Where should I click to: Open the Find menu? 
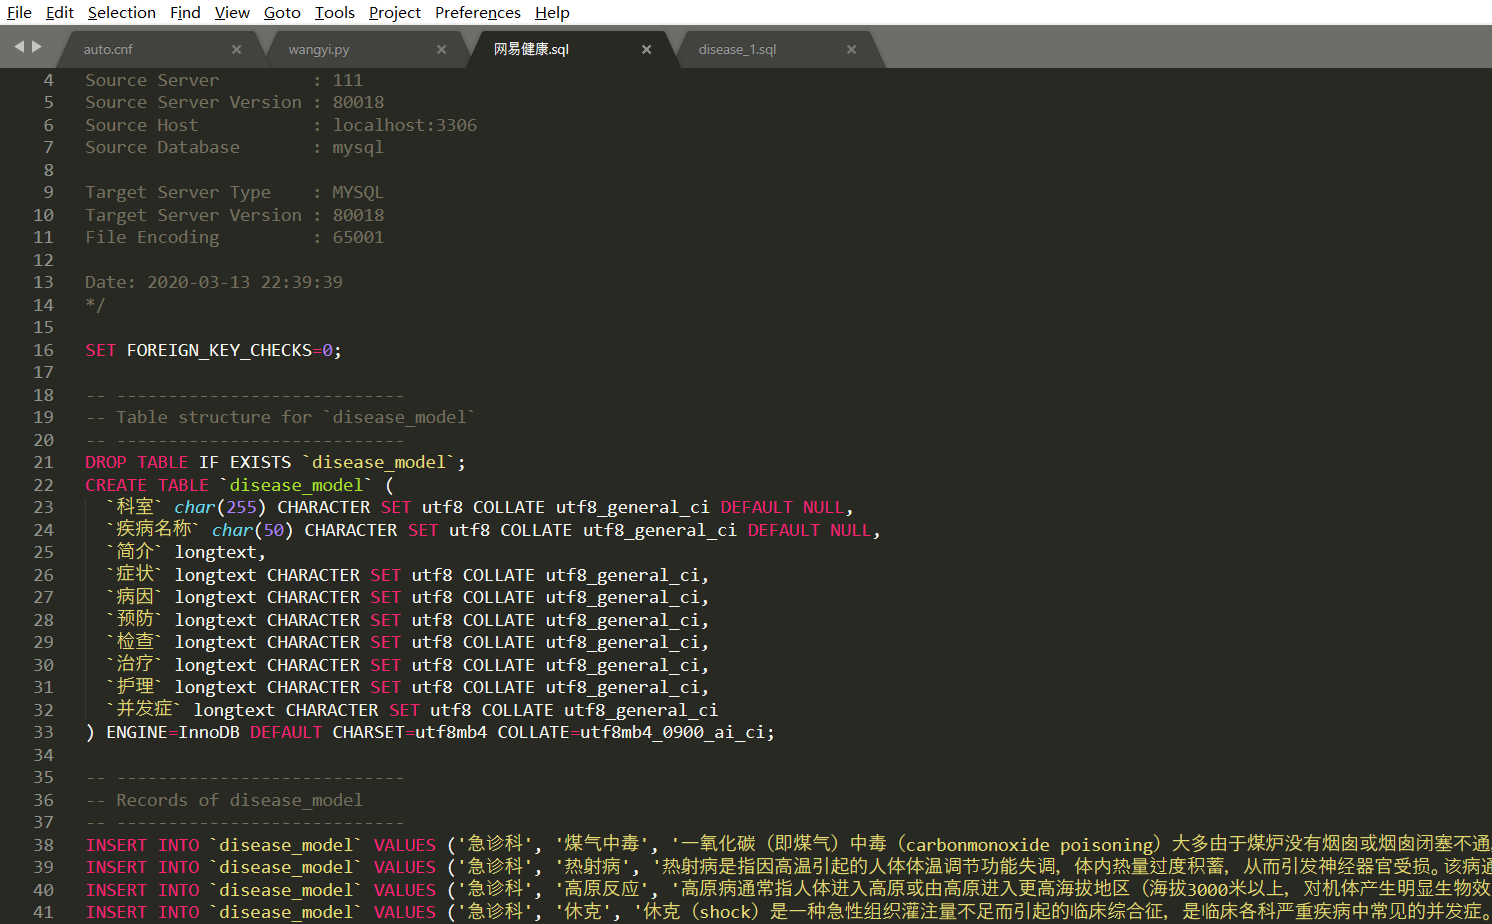pyautogui.click(x=185, y=12)
